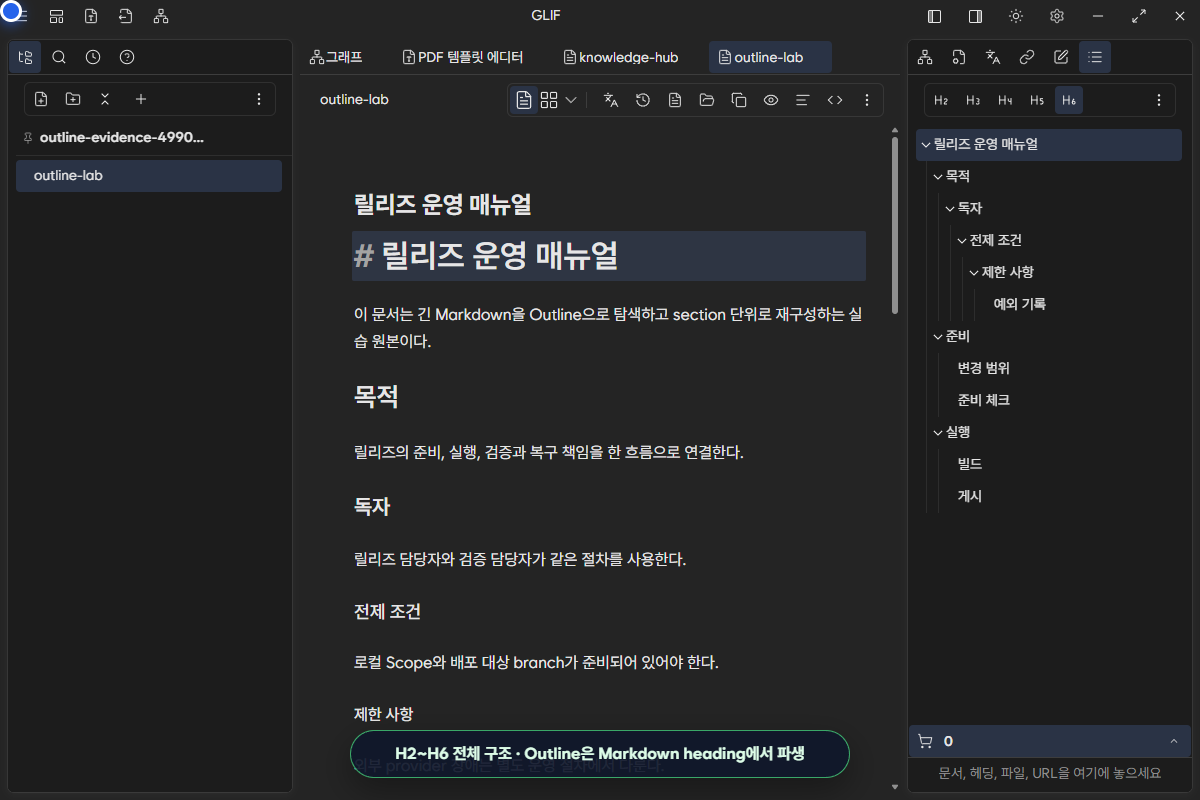Open the edit note tab in right panel

click(1061, 57)
